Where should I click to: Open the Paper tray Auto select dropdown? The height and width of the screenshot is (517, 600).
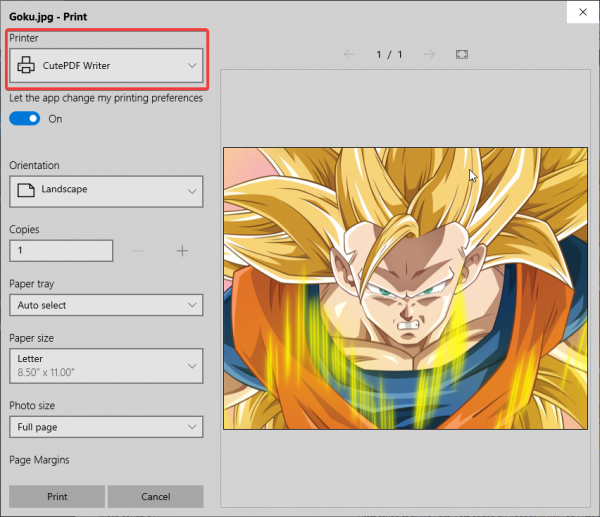click(x=106, y=305)
